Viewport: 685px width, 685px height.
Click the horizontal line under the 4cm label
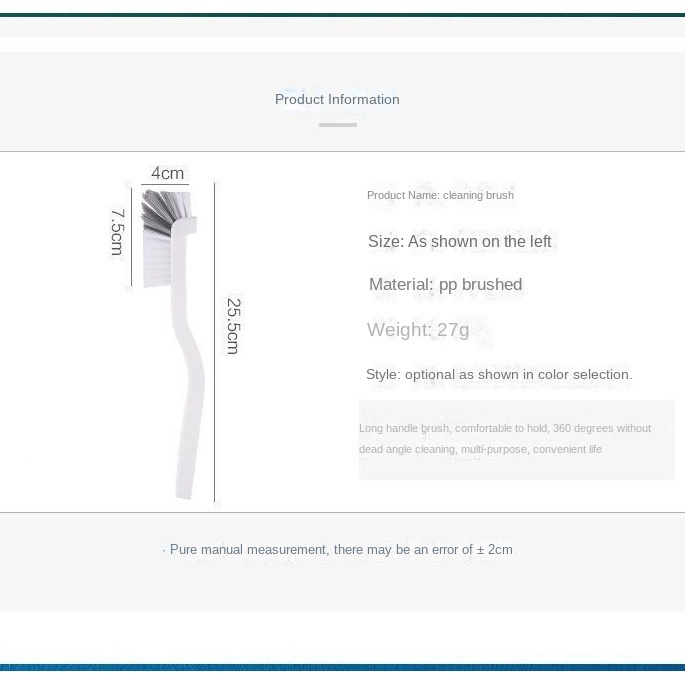point(165,184)
